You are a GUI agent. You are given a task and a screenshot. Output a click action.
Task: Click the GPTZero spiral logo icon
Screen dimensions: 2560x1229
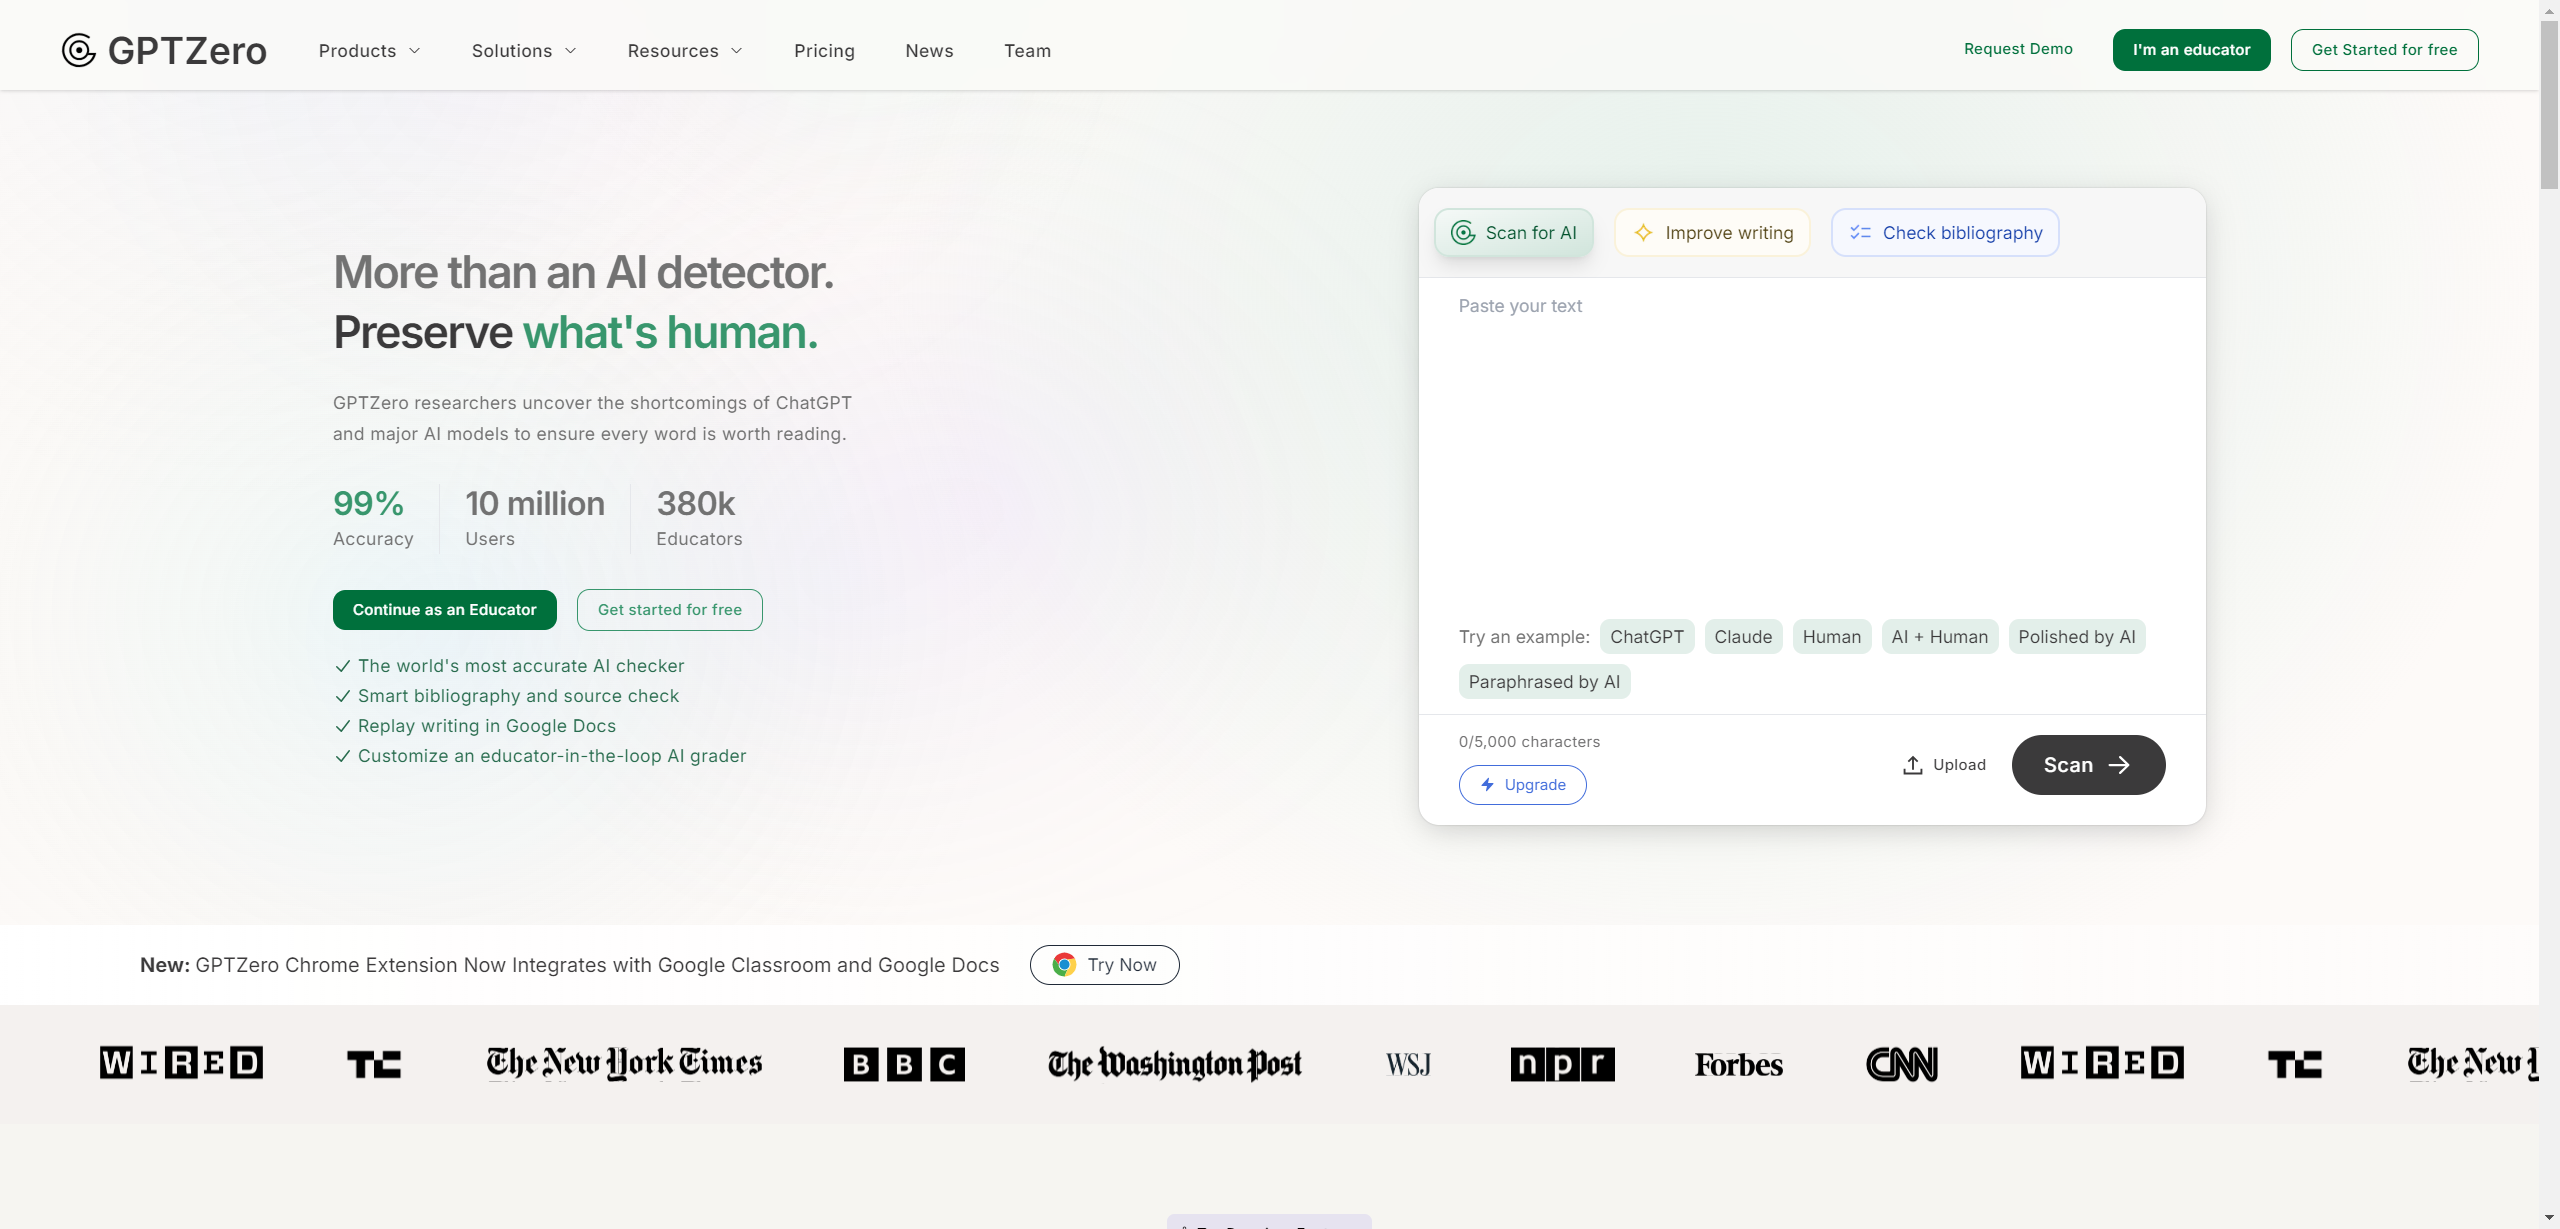point(79,50)
